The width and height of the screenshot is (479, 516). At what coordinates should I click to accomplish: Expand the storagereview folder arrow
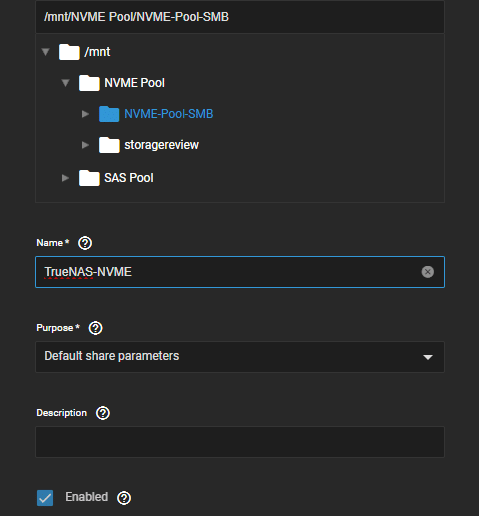(85, 145)
